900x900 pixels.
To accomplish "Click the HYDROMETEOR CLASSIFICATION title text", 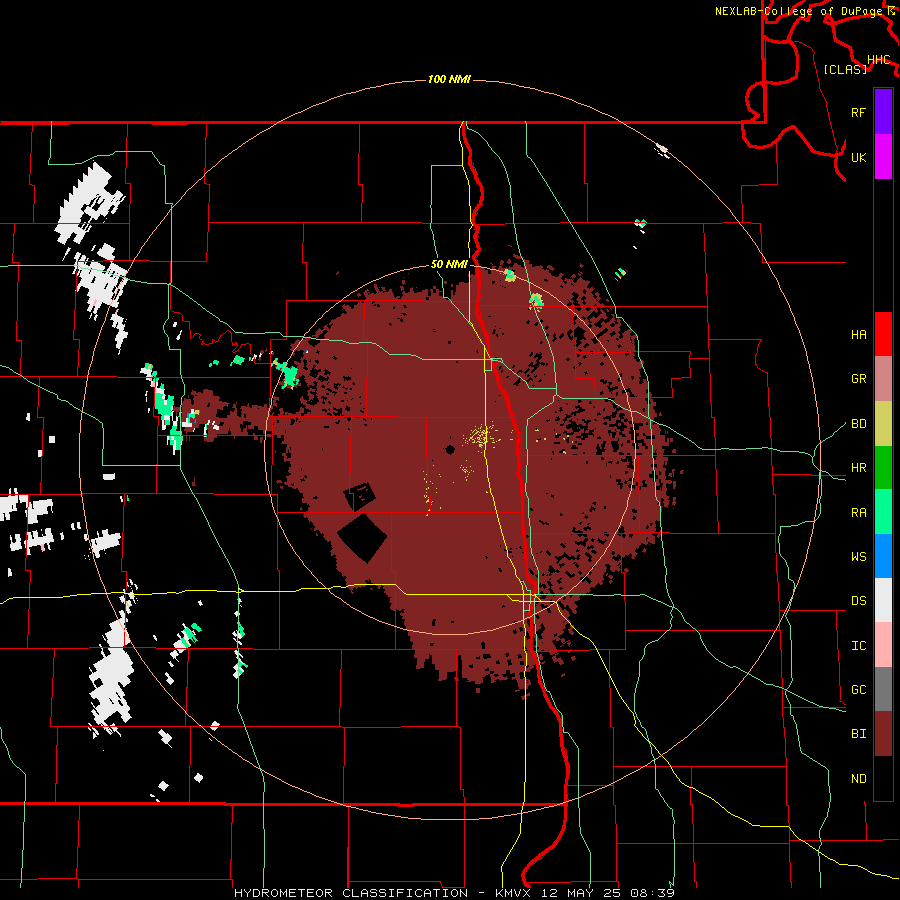I will tap(351, 893).
